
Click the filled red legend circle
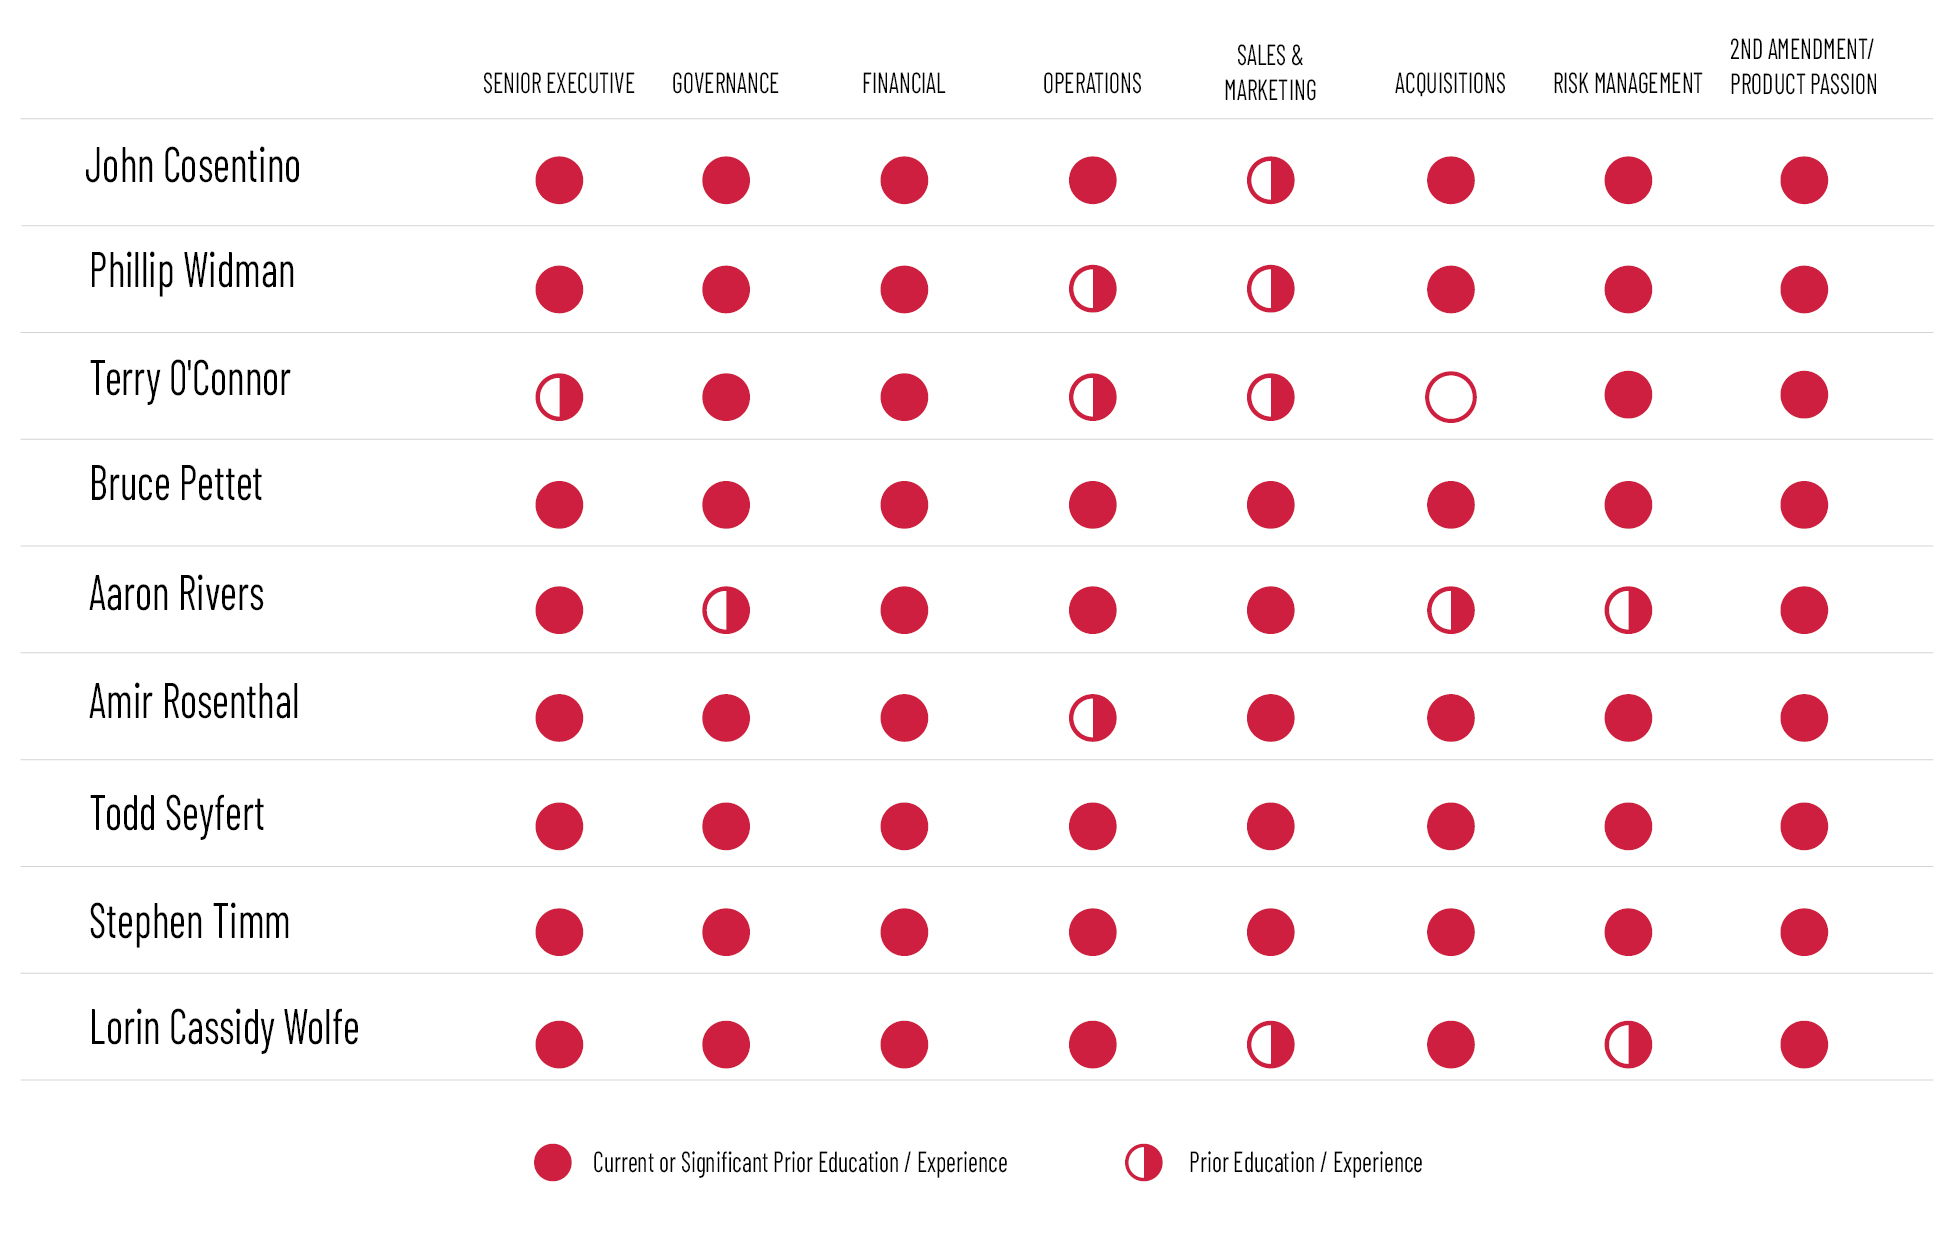click(553, 1163)
